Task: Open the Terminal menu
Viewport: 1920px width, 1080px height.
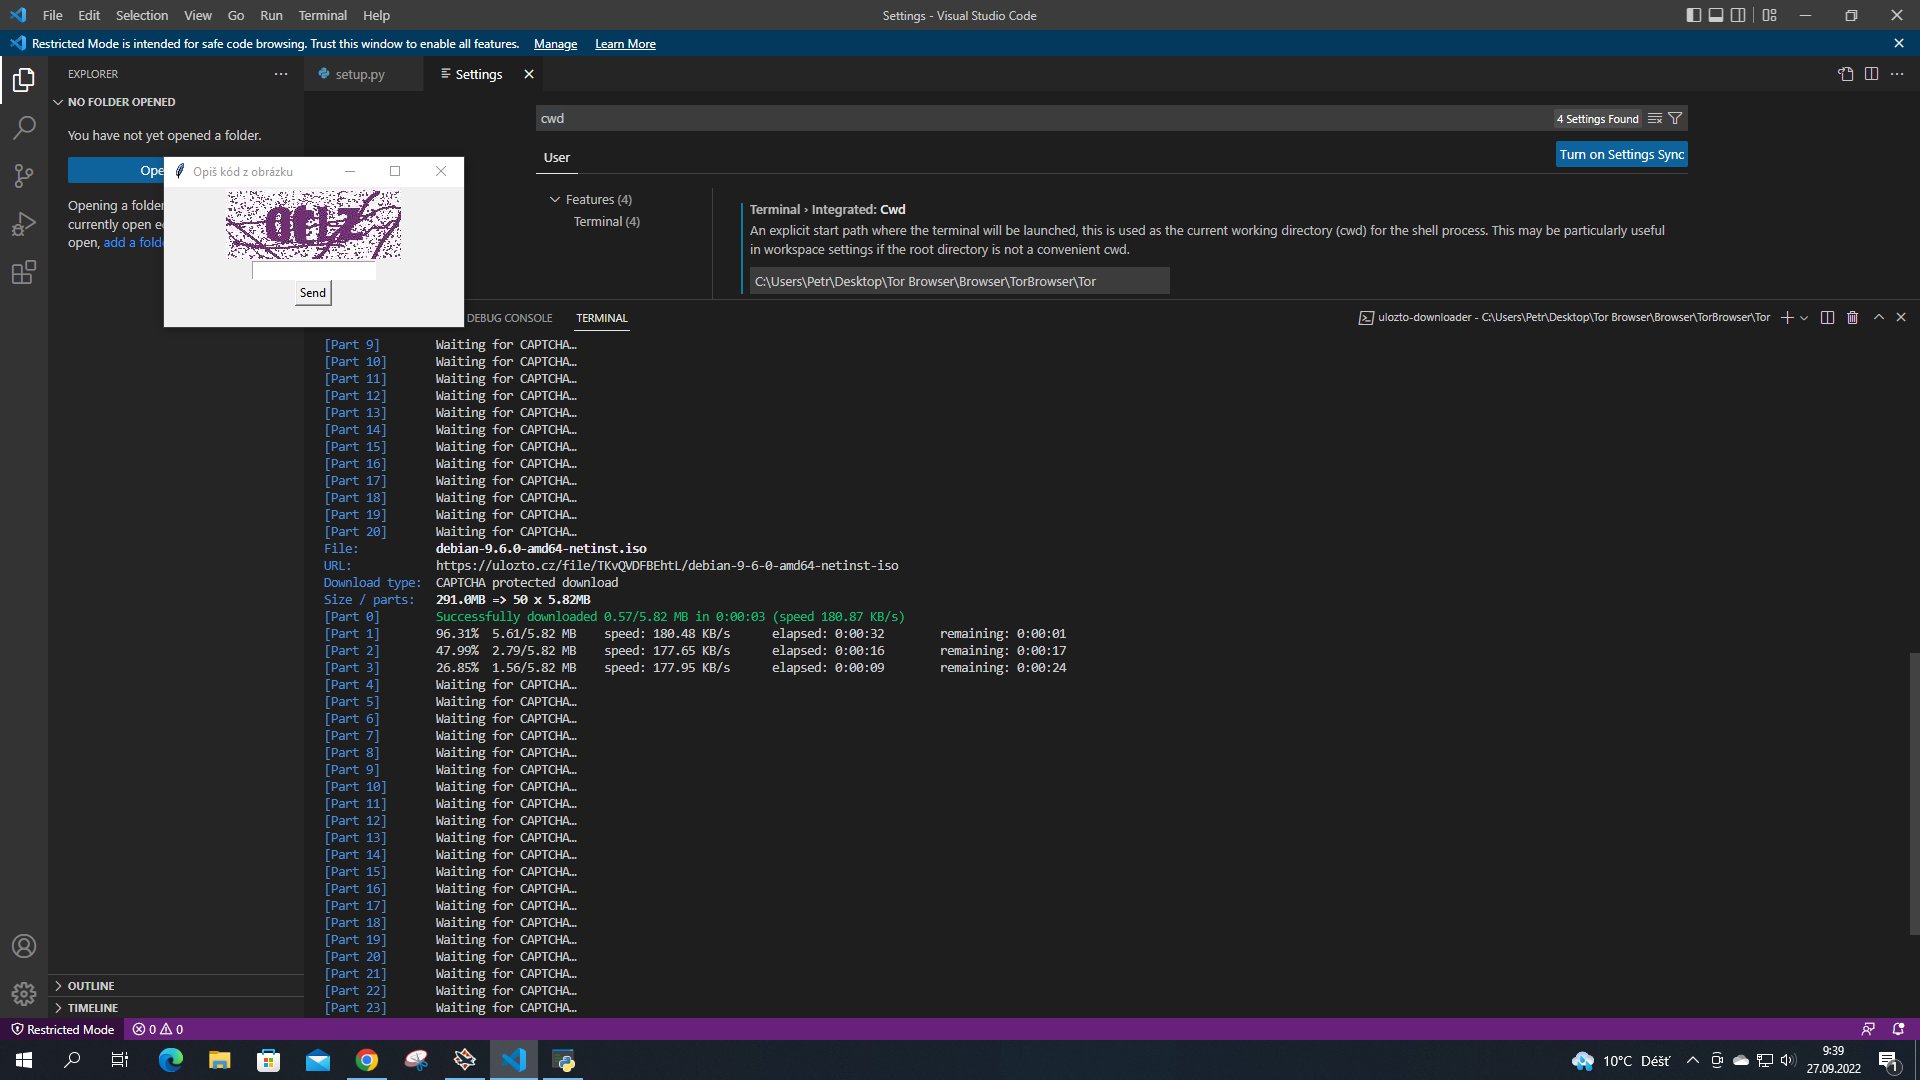Action: 322,15
